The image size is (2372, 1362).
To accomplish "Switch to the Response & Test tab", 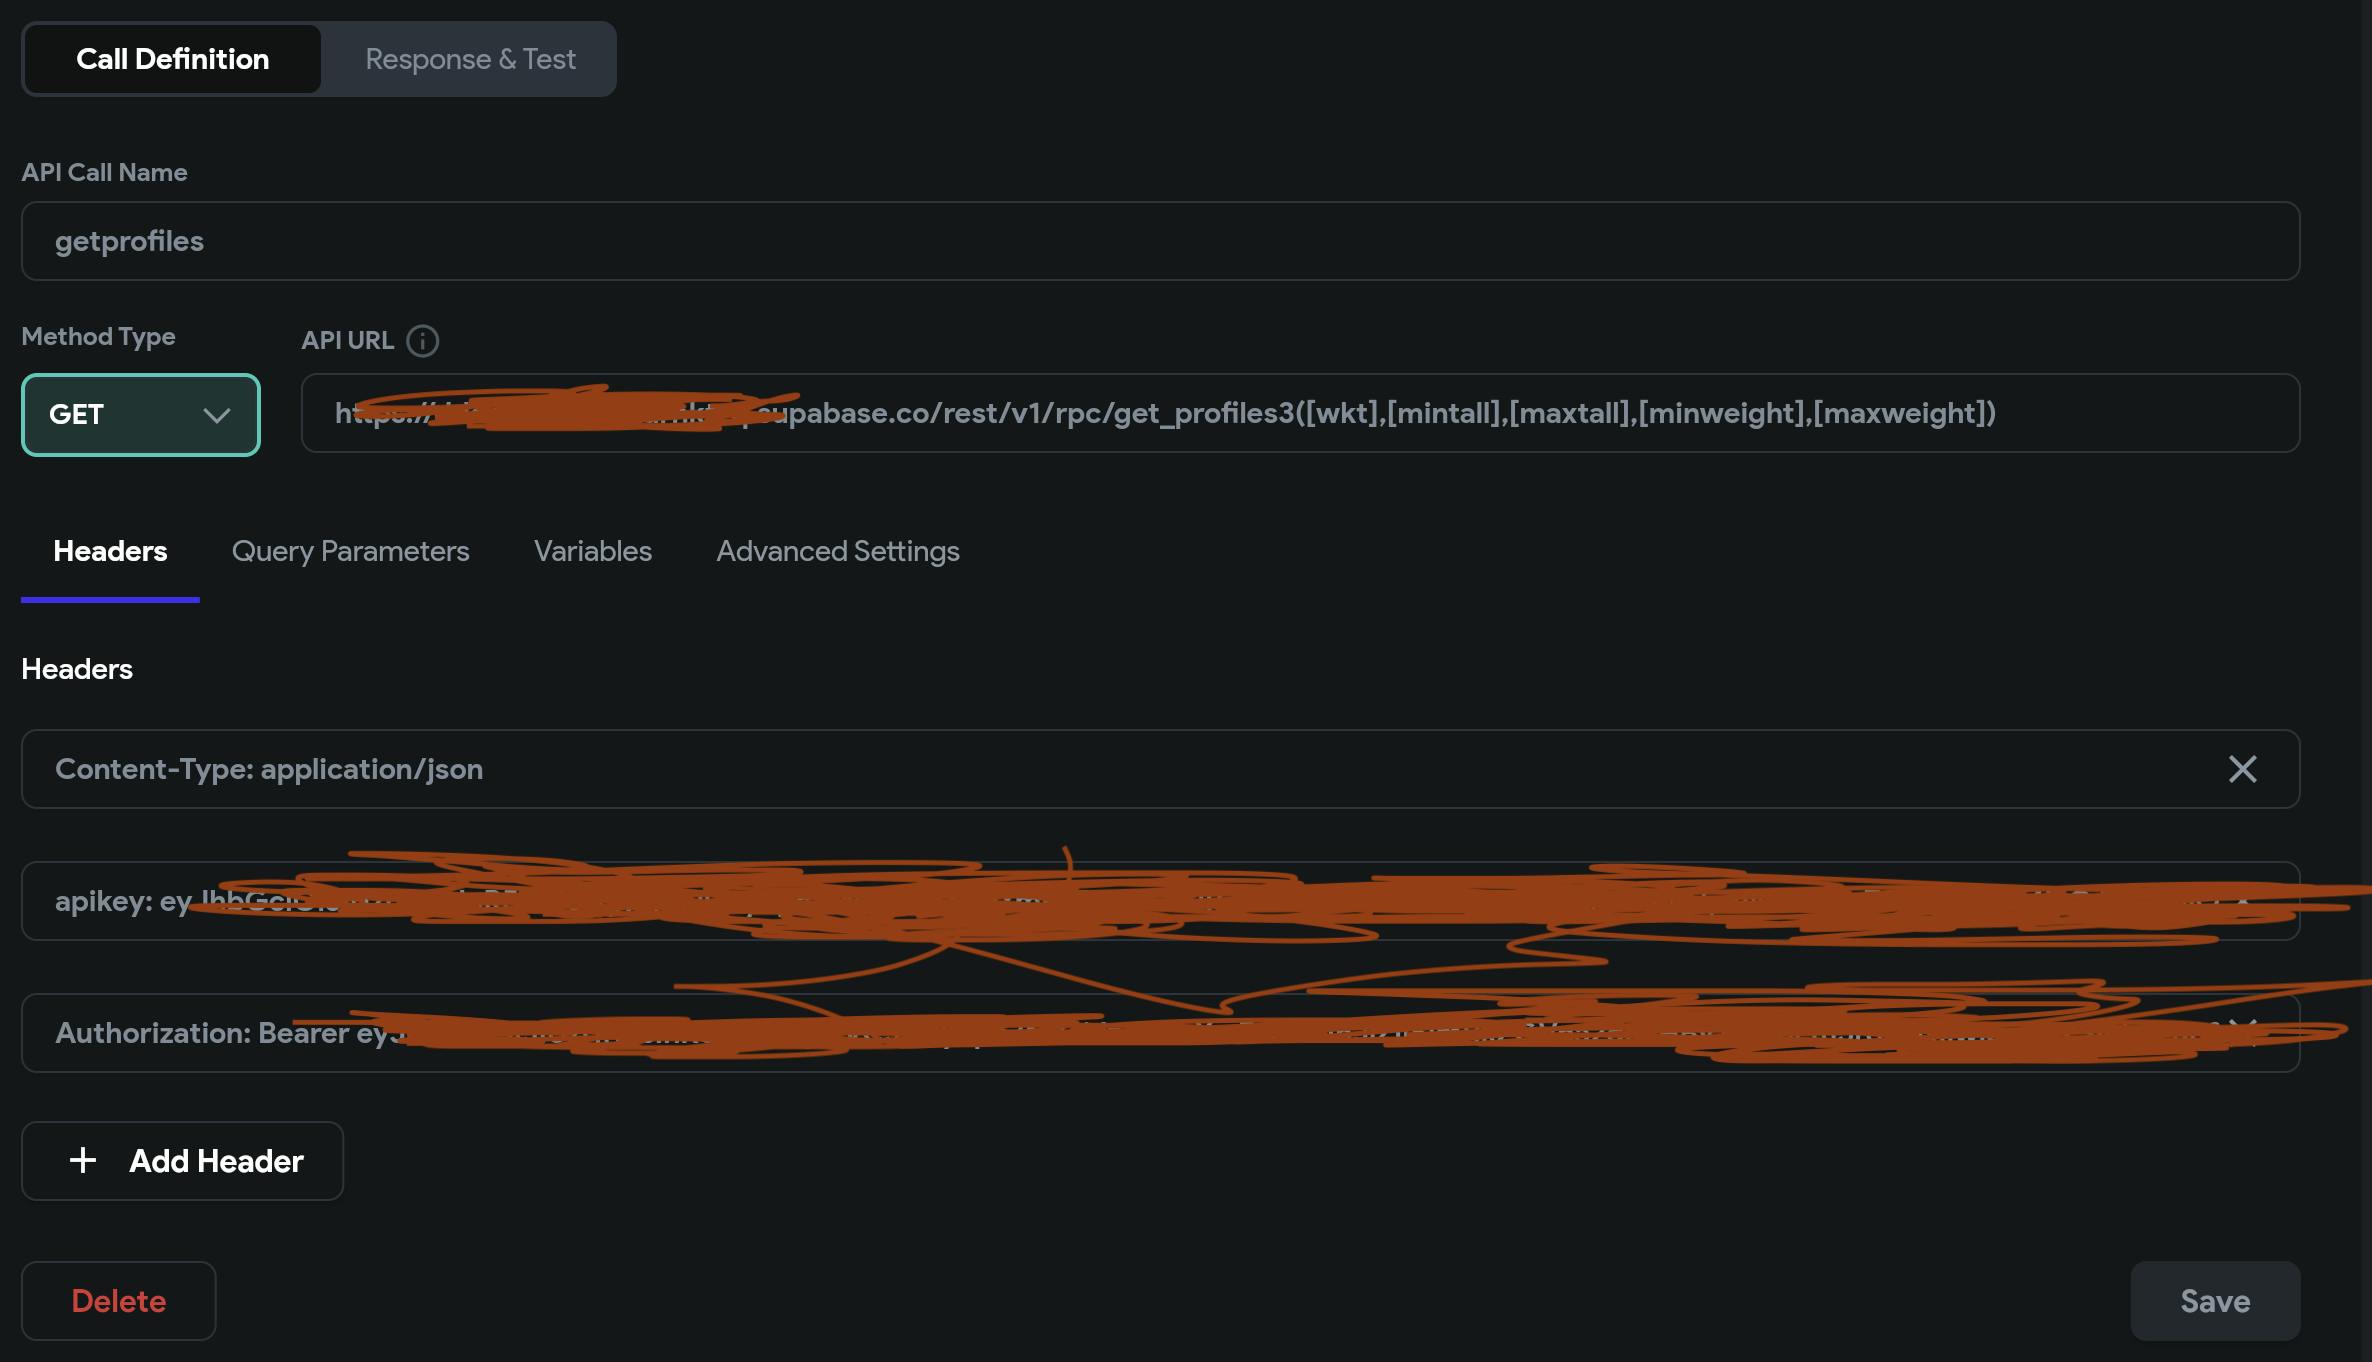I will [x=470, y=59].
